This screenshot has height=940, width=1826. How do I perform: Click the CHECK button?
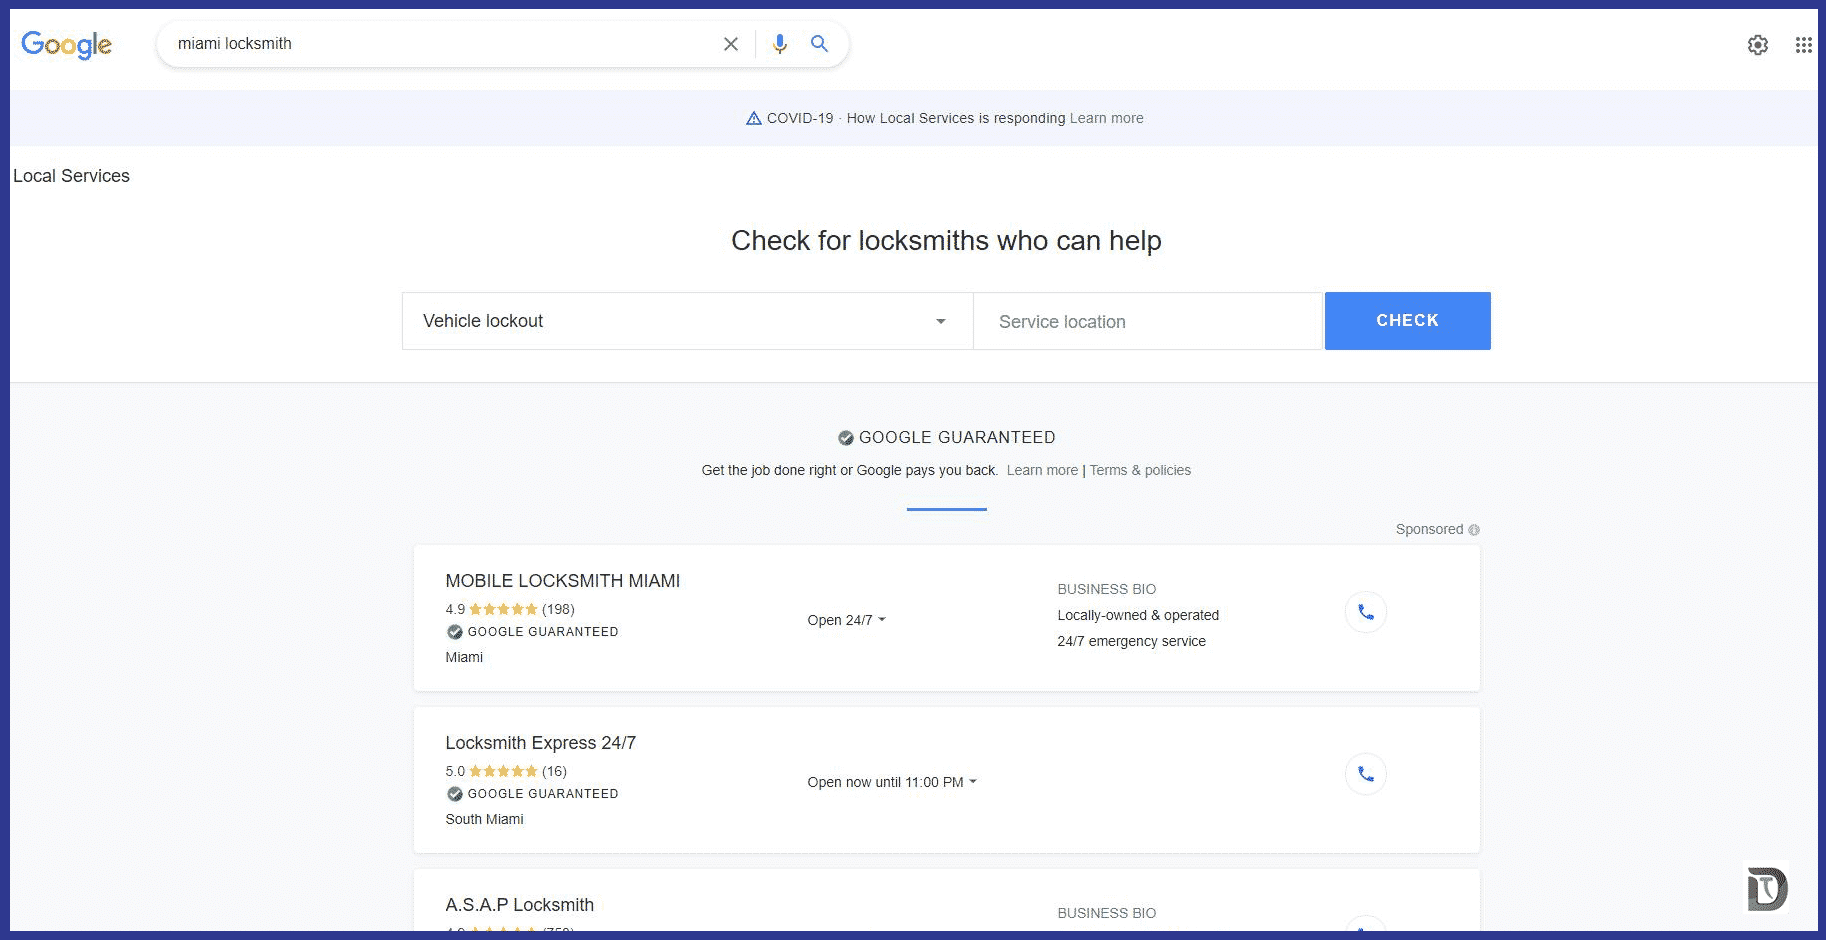[x=1407, y=321]
